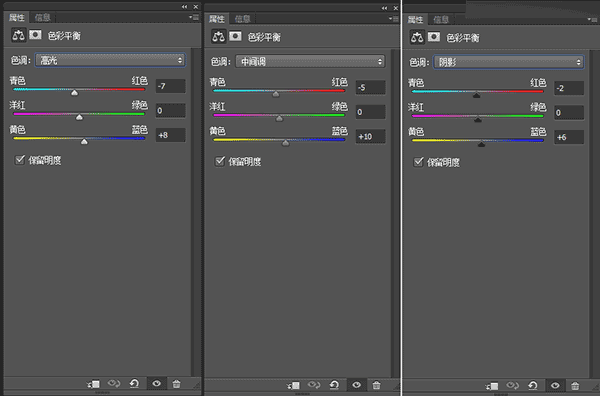Screen dimensions: 600x396
Task: Open the 色调 dropdown showing 中间调
Action: pyautogui.click(x=310, y=62)
